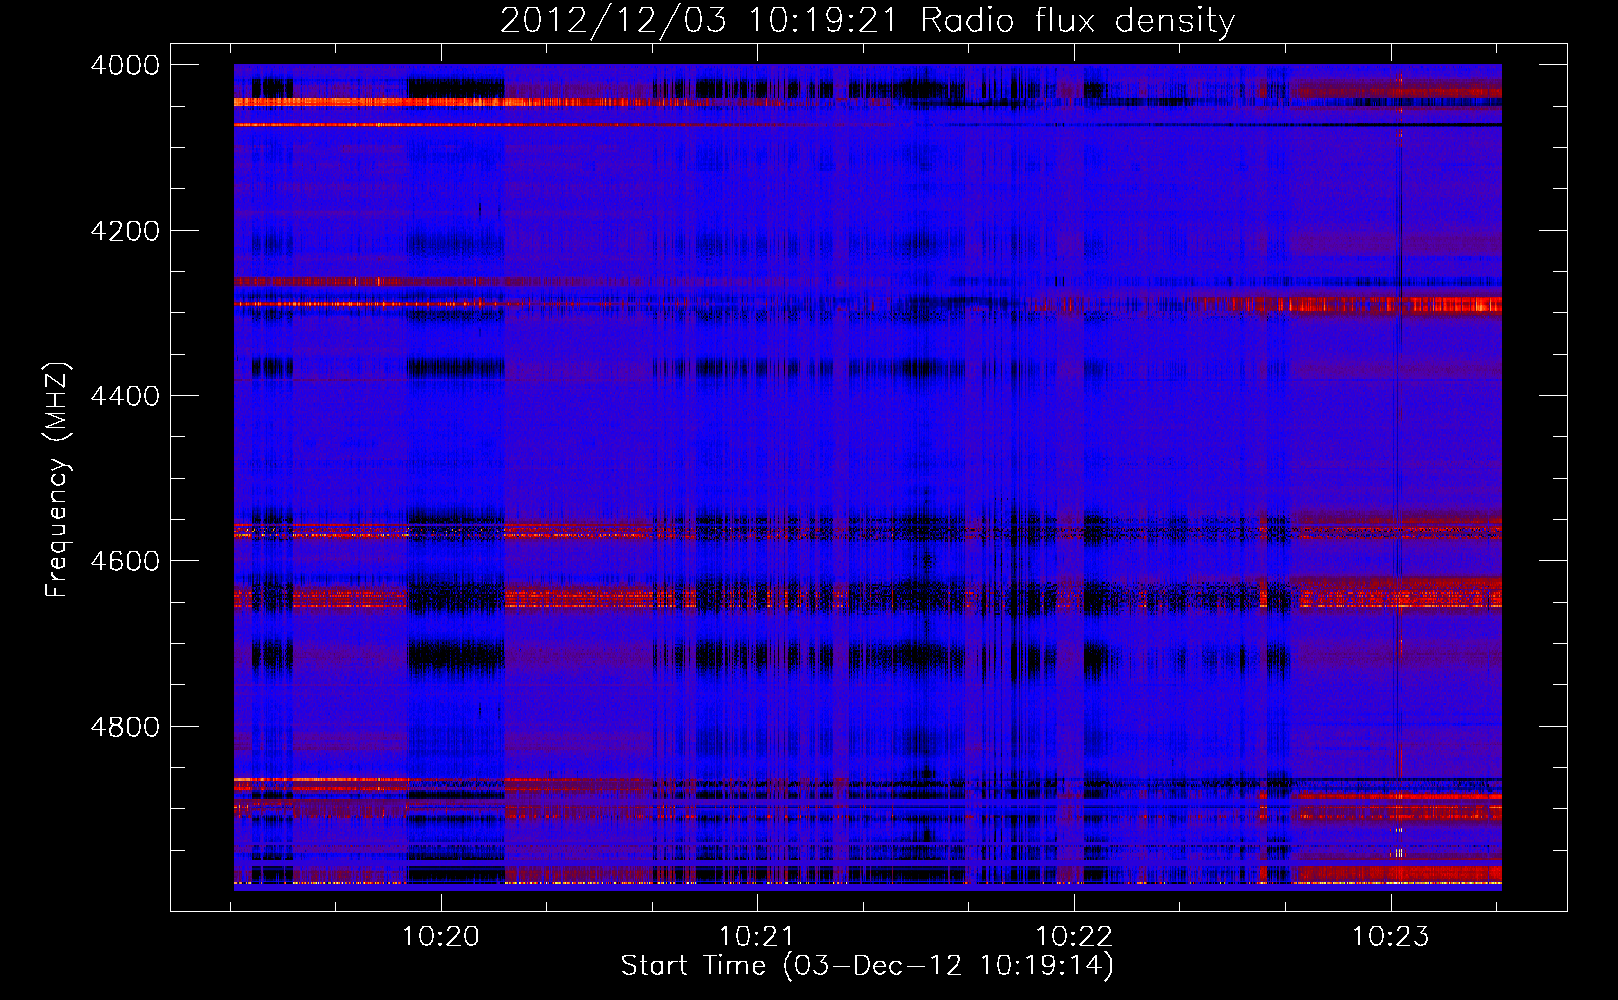Click the 4200 frequency tick label
The height and width of the screenshot is (1000, 1618).
125,231
